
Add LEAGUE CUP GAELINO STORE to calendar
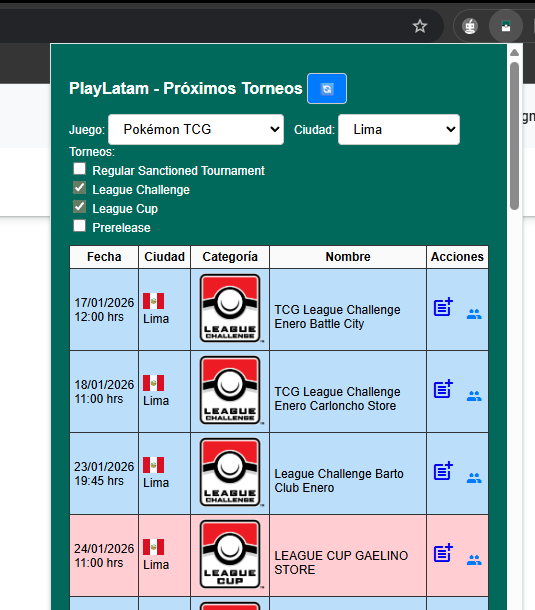(x=443, y=553)
